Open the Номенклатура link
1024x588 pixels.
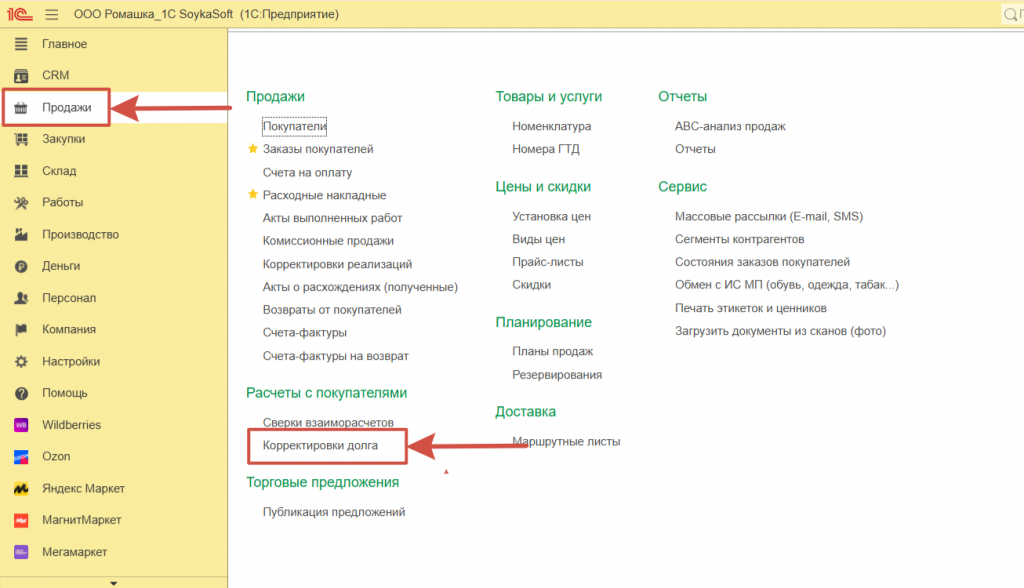[x=551, y=126]
